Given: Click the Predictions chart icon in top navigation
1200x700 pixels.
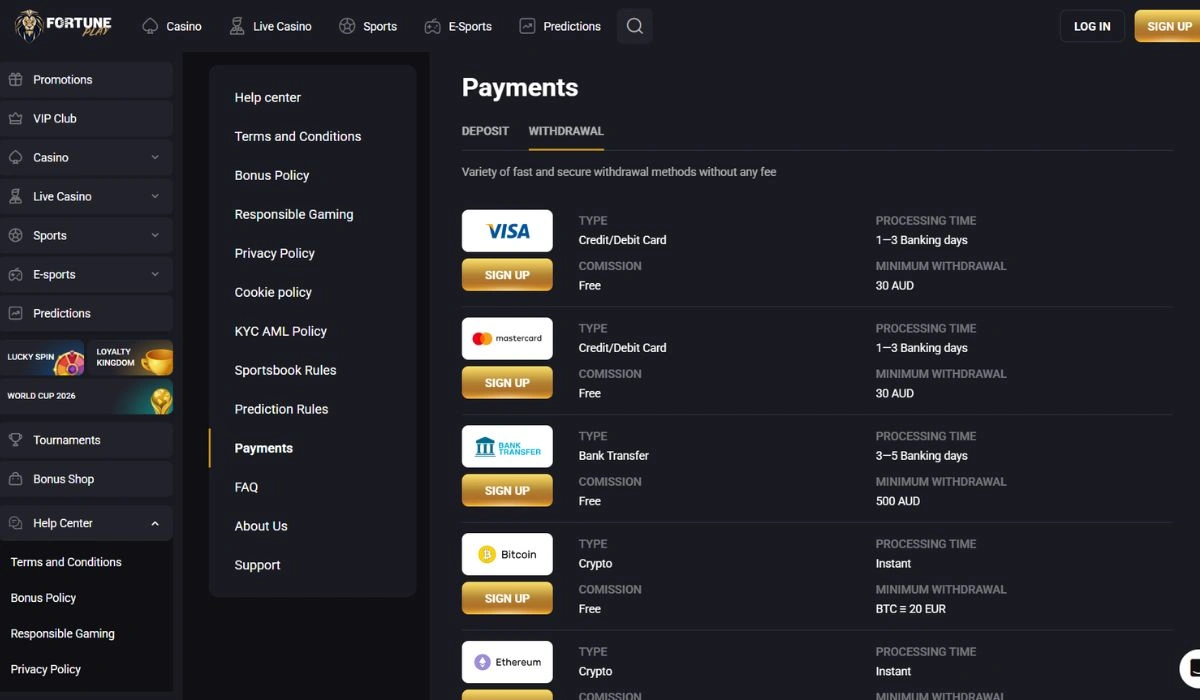Looking at the screenshot, I should click(527, 26).
